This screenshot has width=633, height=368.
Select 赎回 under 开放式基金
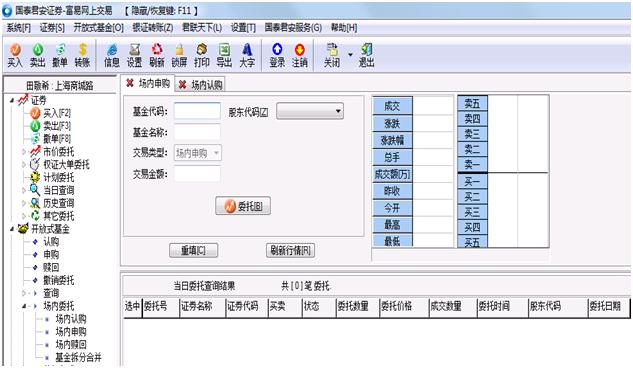(x=51, y=268)
